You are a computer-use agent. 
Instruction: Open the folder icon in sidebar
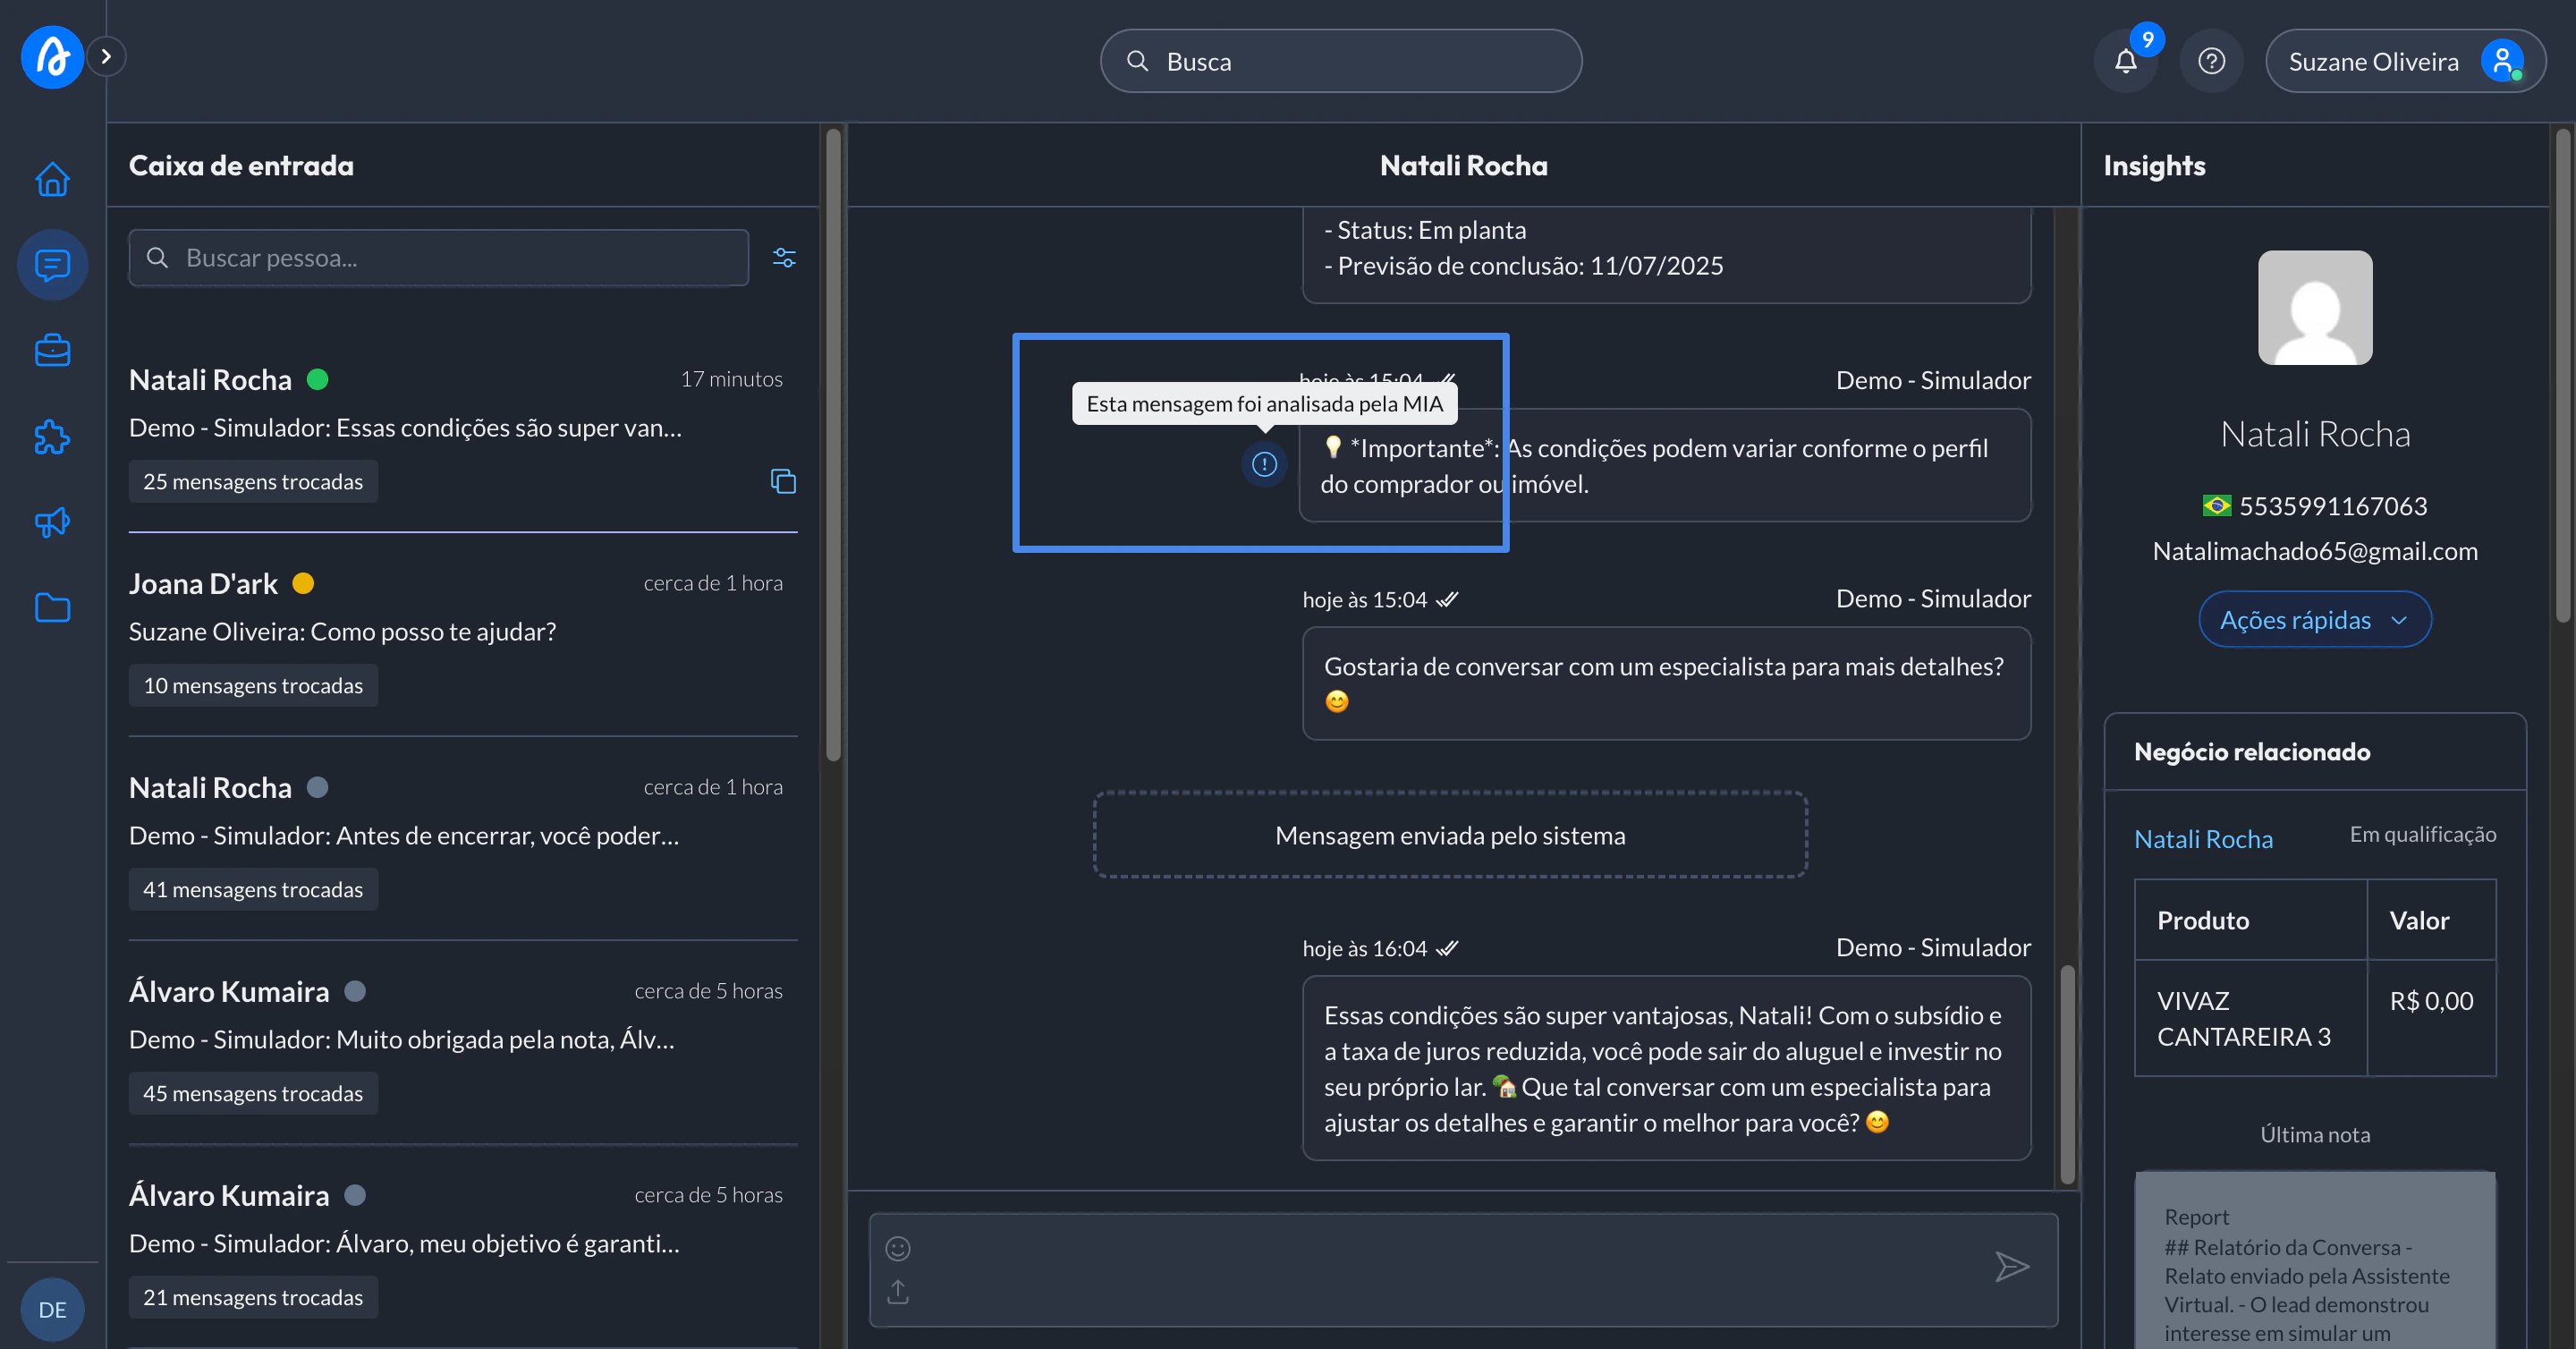click(52, 607)
